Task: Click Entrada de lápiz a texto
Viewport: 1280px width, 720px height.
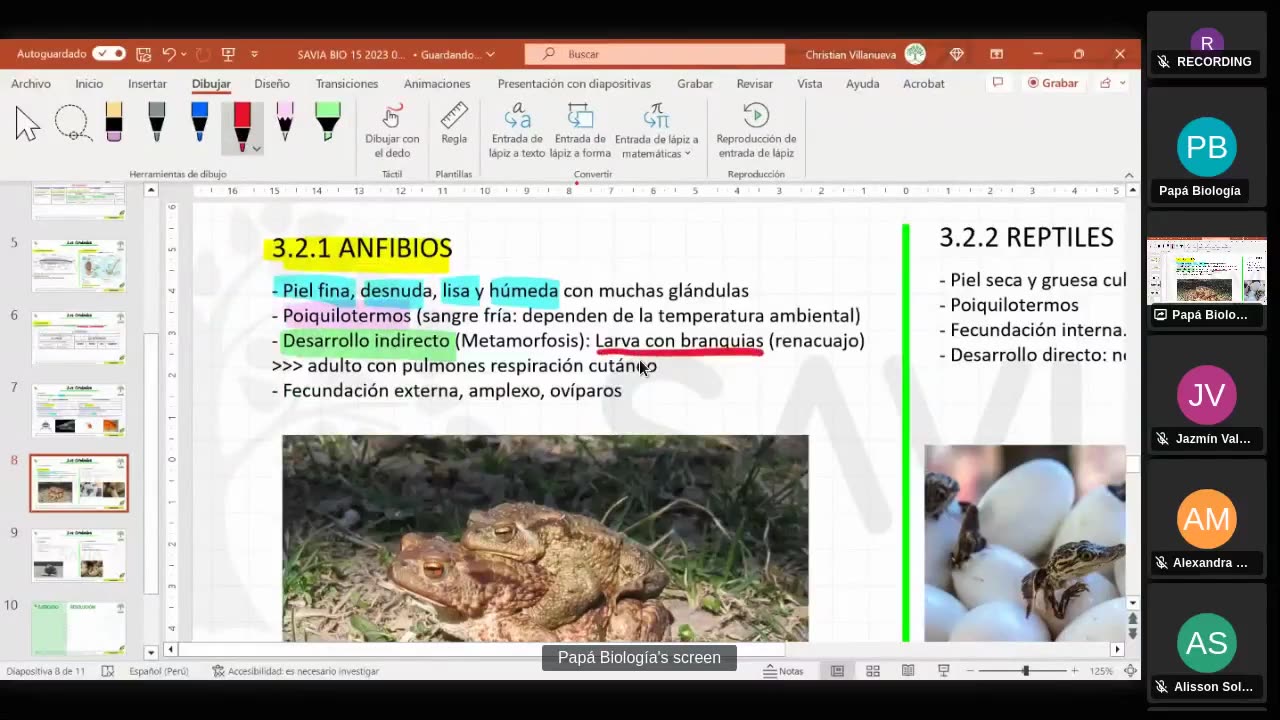Action: point(517,131)
